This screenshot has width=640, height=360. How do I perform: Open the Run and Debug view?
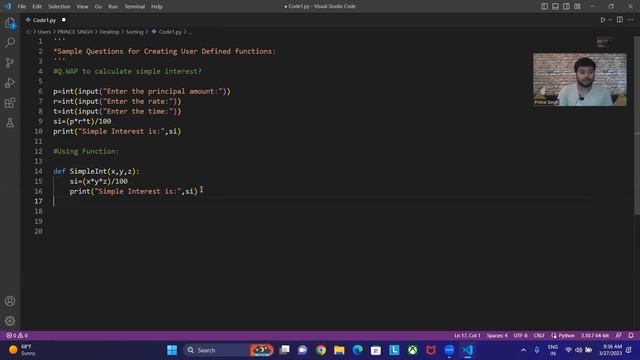click(10, 82)
